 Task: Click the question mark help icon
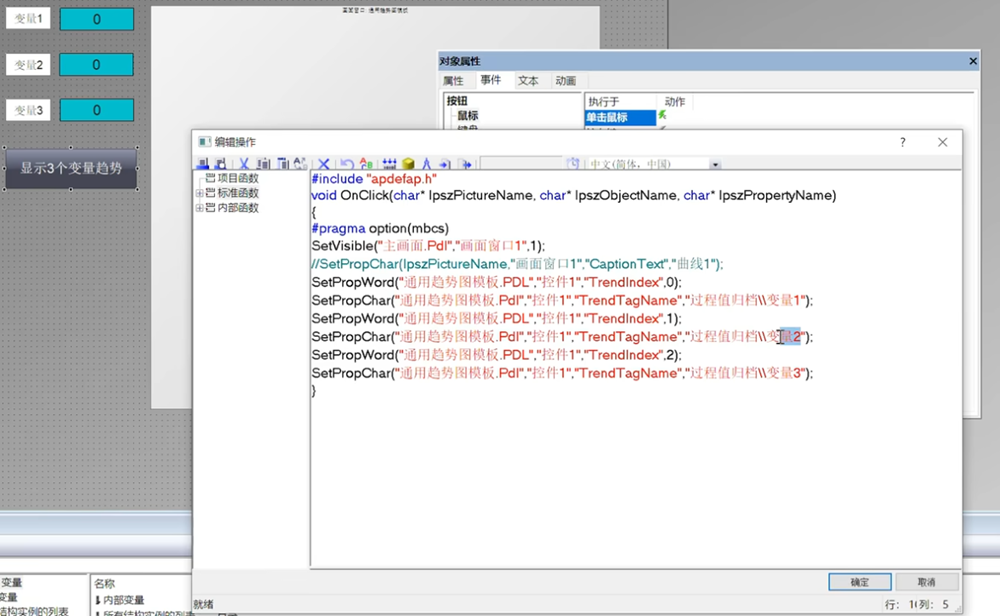(x=902, y=143)
